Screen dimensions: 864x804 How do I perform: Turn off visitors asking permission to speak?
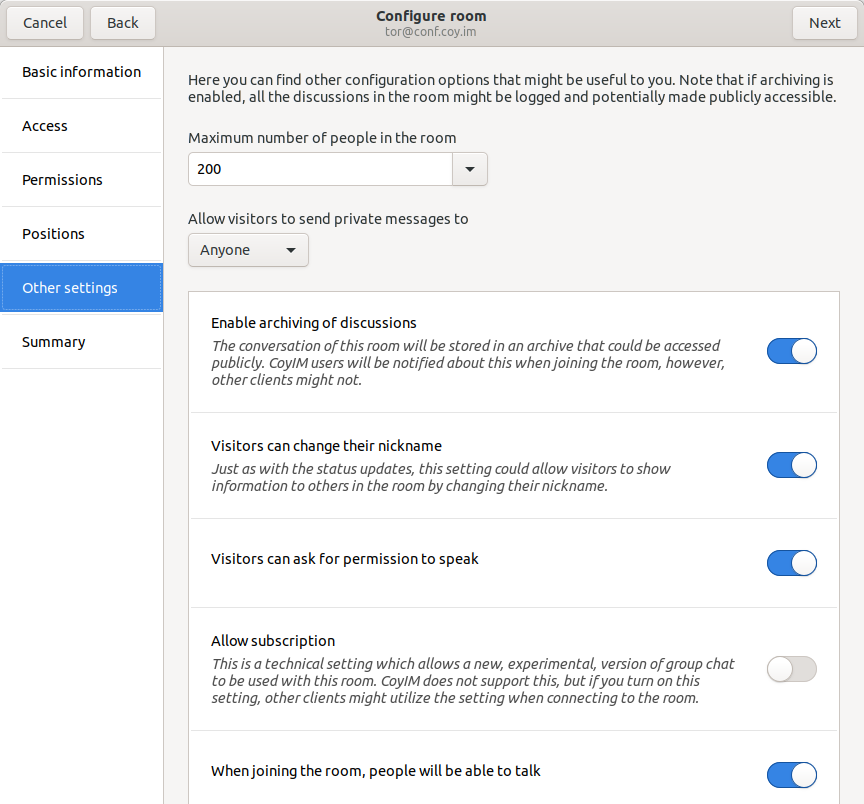click(791, 563)
